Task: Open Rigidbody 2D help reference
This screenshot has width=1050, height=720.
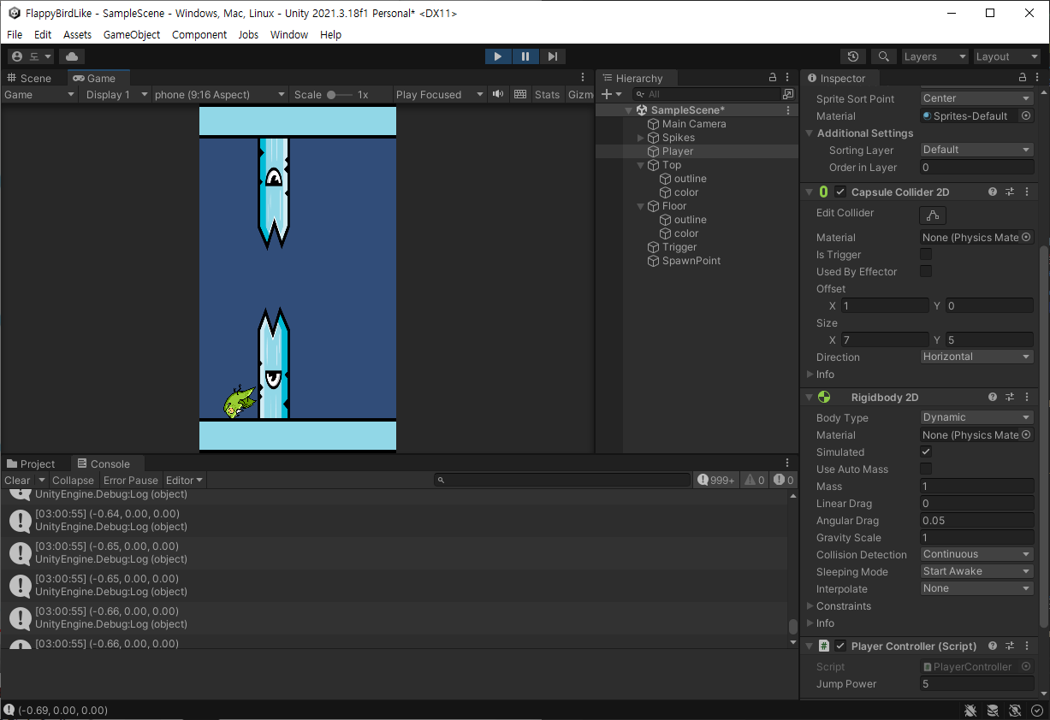Action: [992, 397]
